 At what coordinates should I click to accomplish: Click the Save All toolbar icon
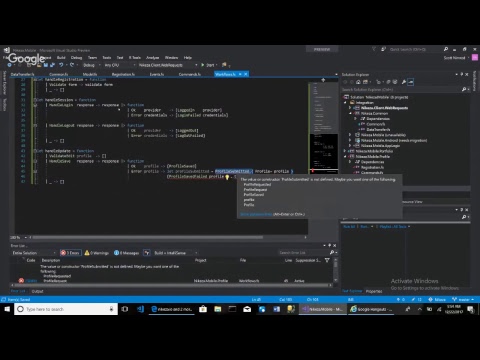53,65
